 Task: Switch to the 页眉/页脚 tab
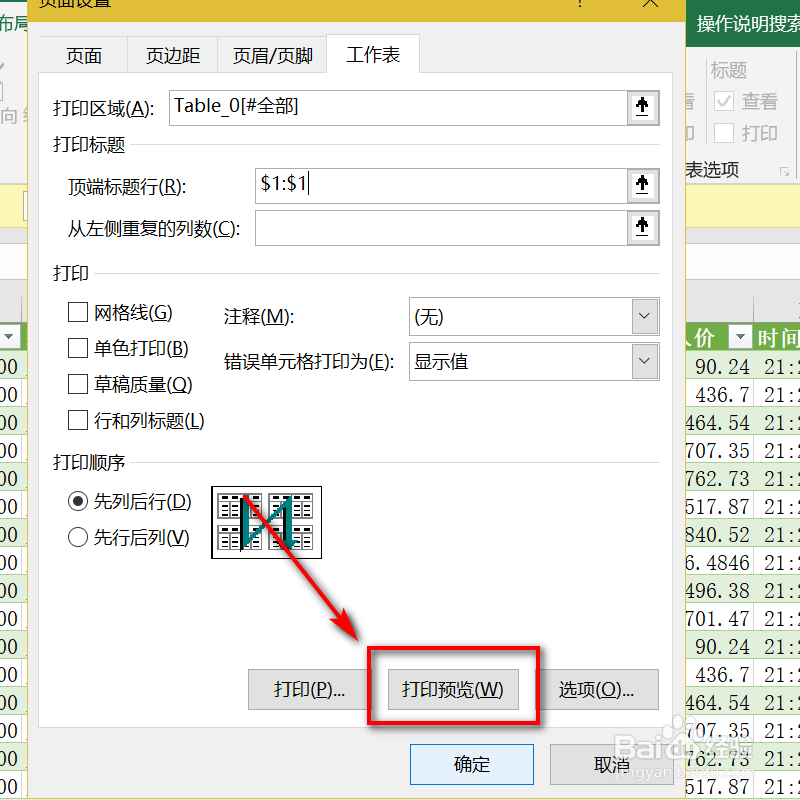tap(272, 55)
